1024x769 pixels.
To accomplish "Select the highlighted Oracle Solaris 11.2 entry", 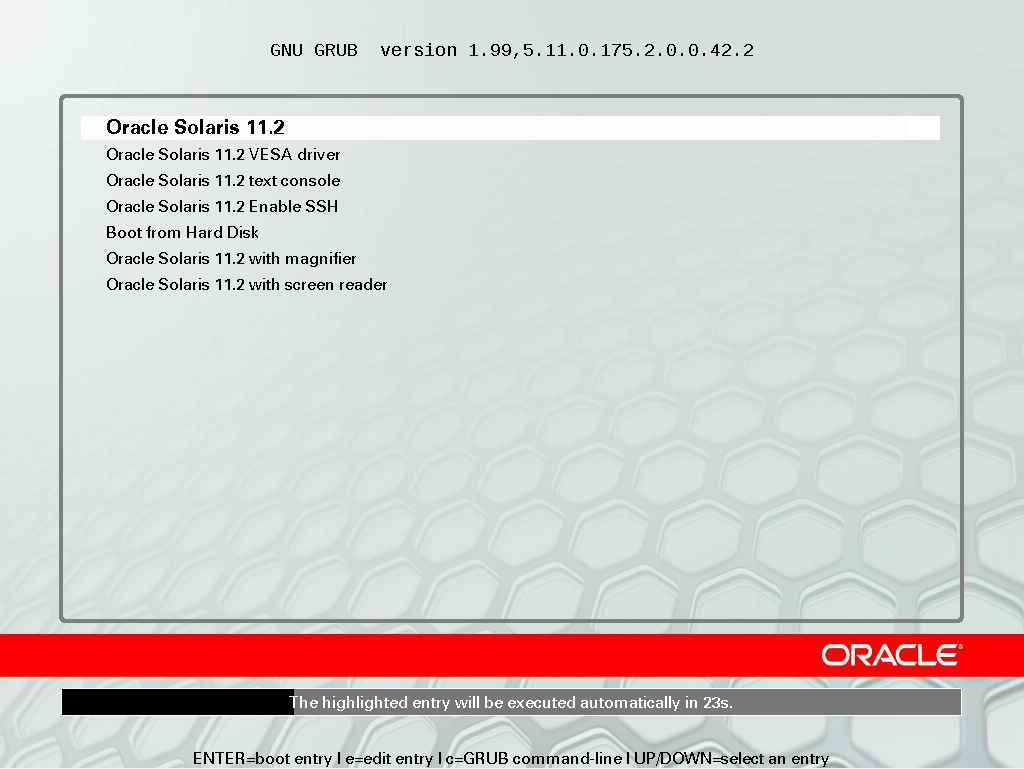I will 510,127.
